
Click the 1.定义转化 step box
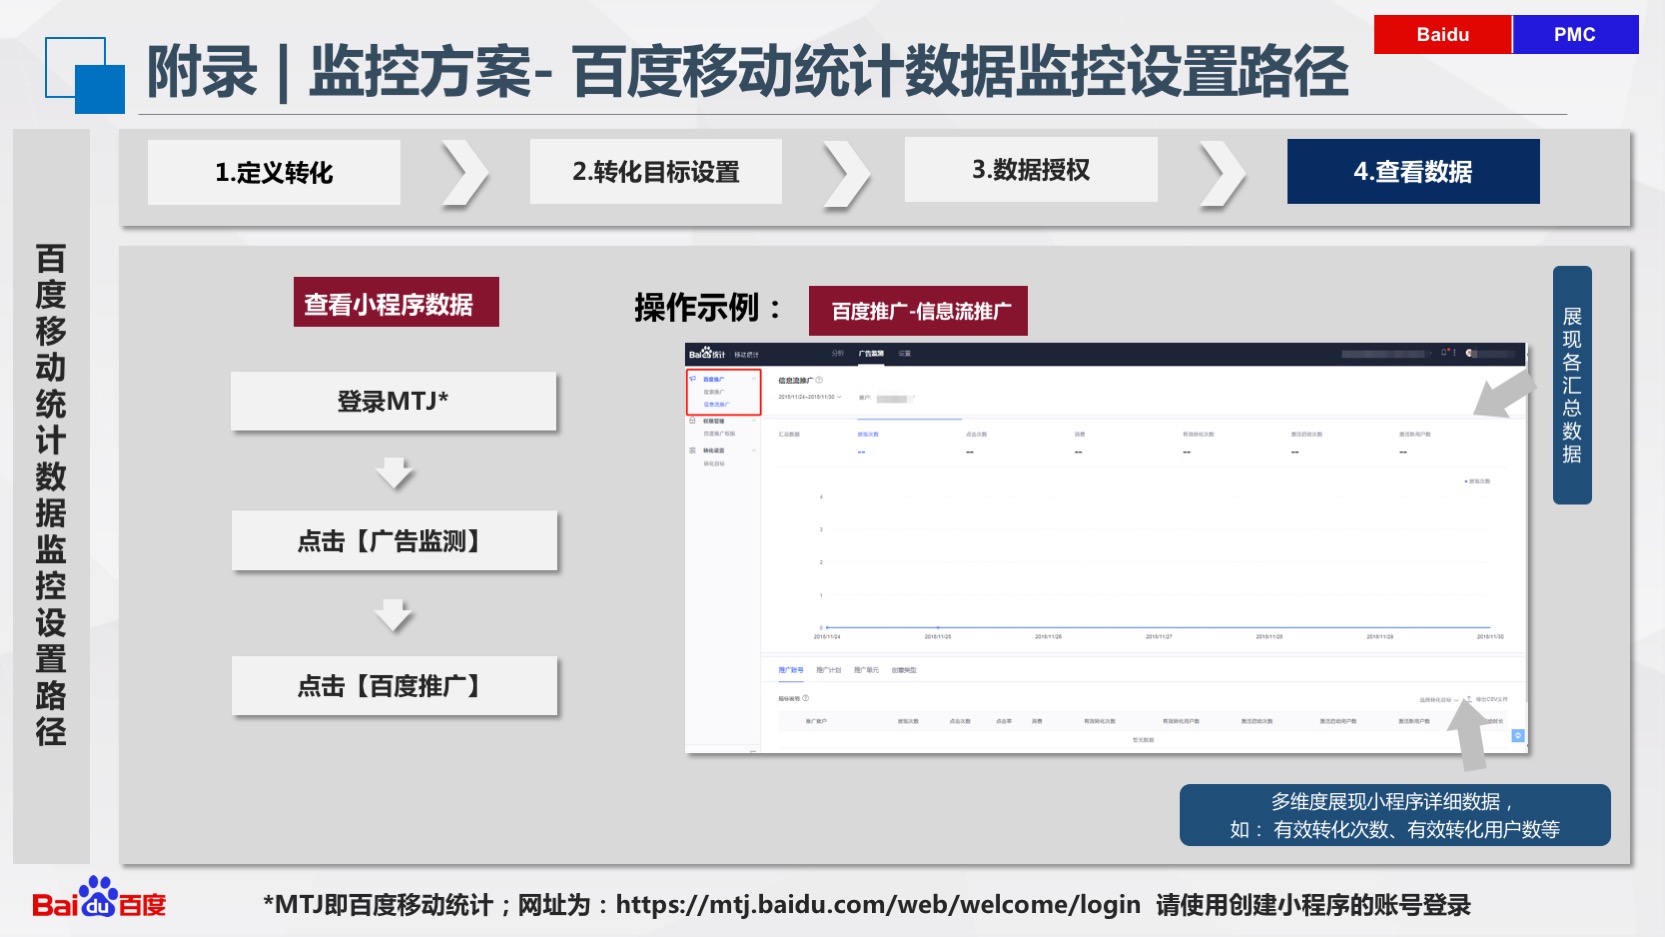pos(274,172)
